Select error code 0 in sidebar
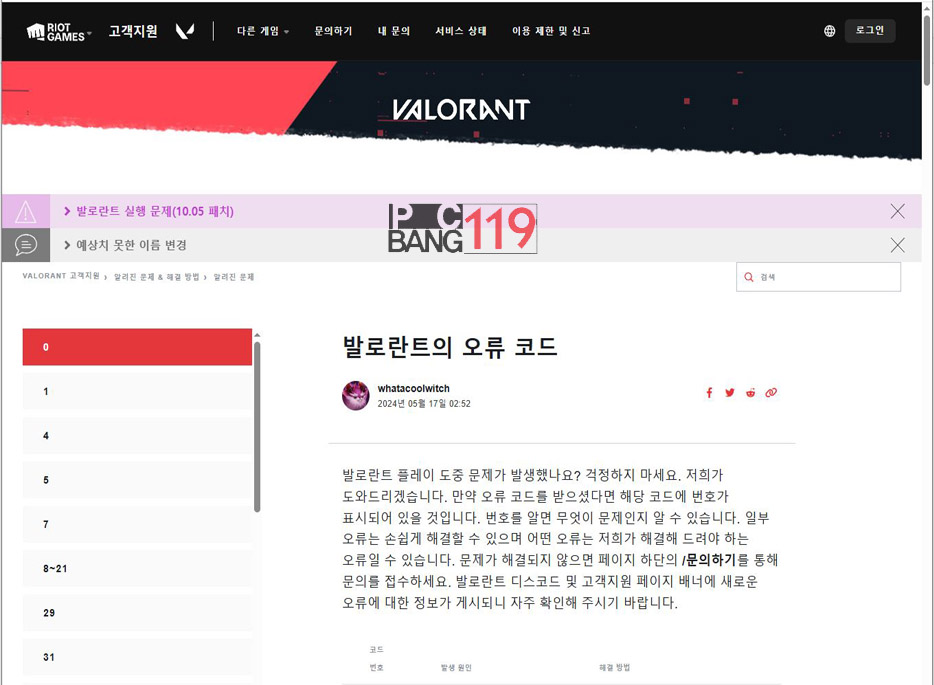Viewport: 934px width, 685px height. tap(137, 347)
